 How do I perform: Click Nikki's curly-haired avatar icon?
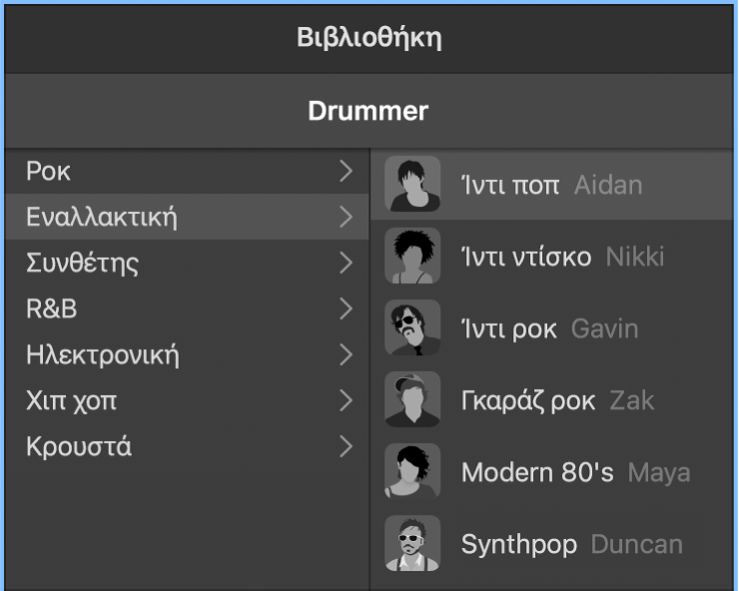coord(412,257)
